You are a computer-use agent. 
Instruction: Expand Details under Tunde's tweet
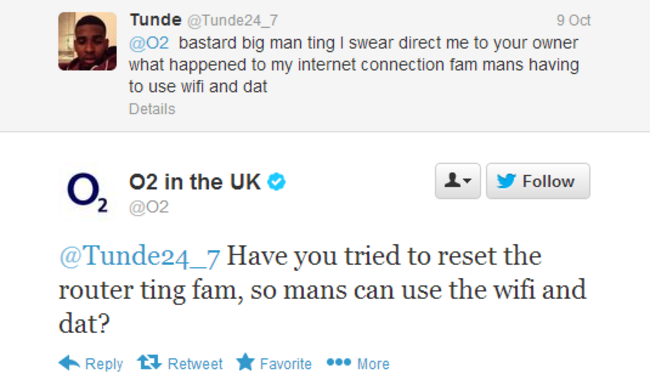tap(152, 109)
